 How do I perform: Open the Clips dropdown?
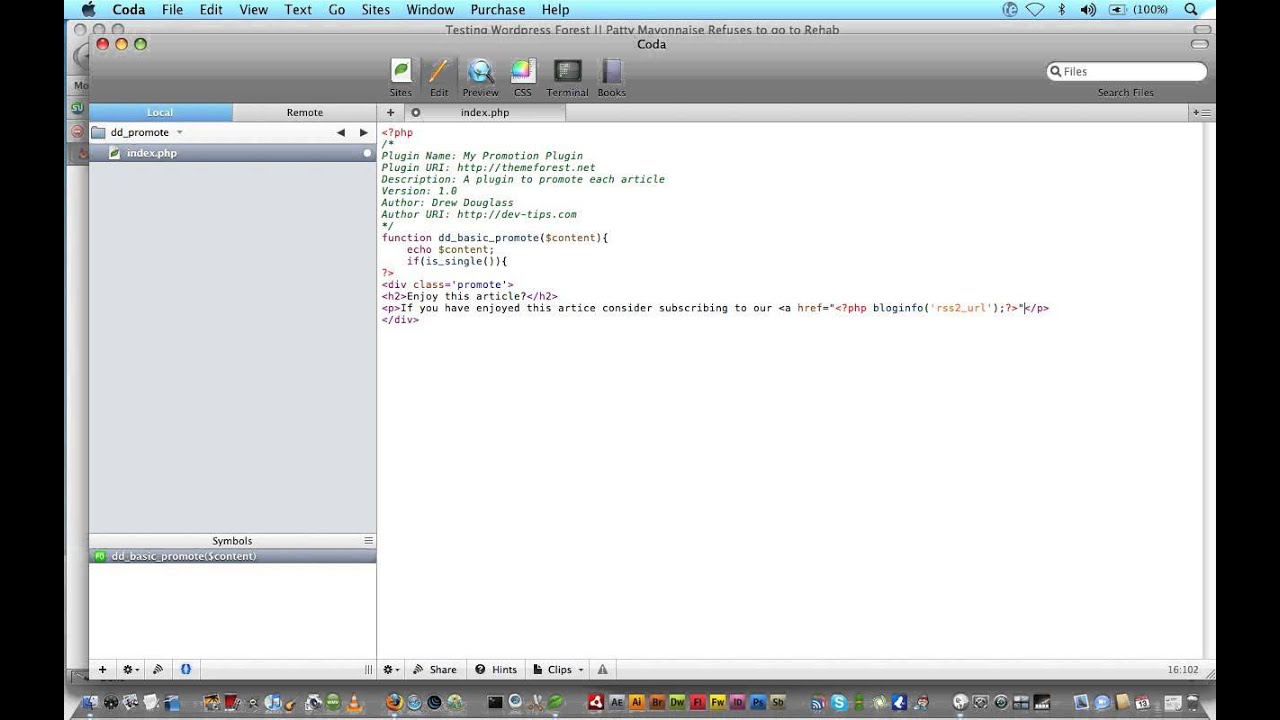pos(558,669)
